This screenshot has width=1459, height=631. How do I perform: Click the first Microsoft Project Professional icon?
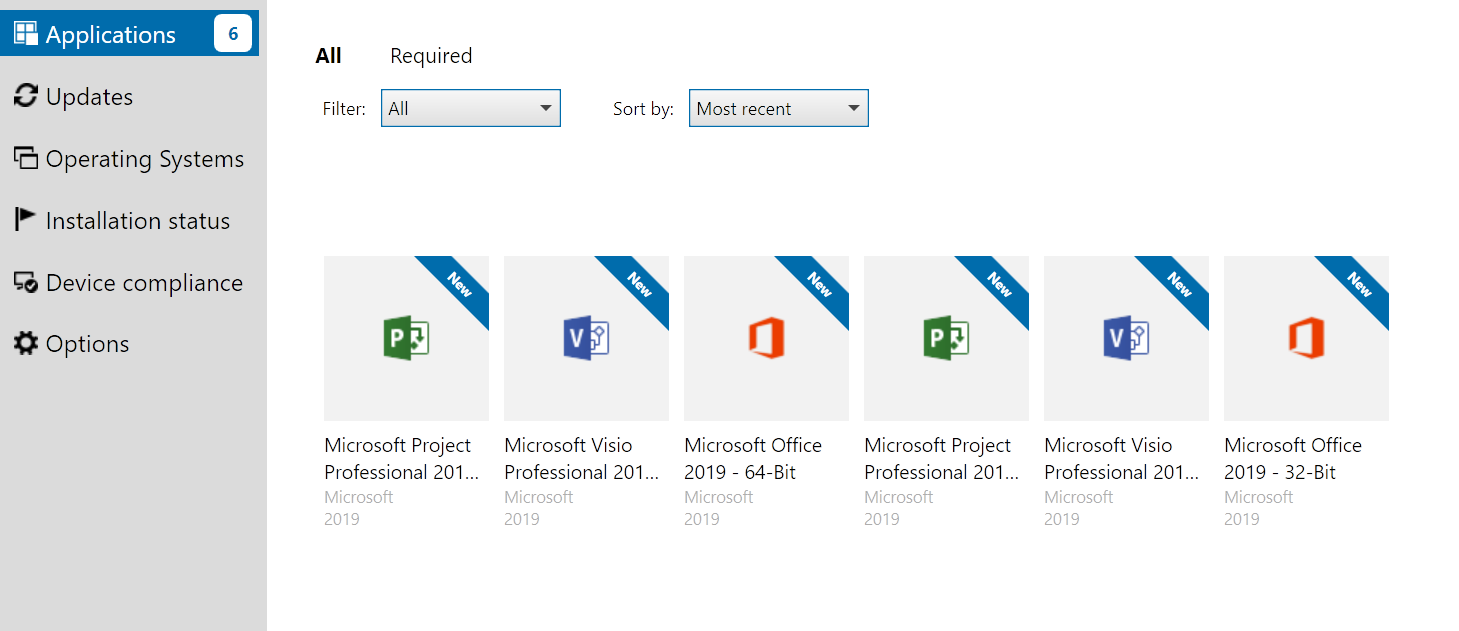pos(406,338)
